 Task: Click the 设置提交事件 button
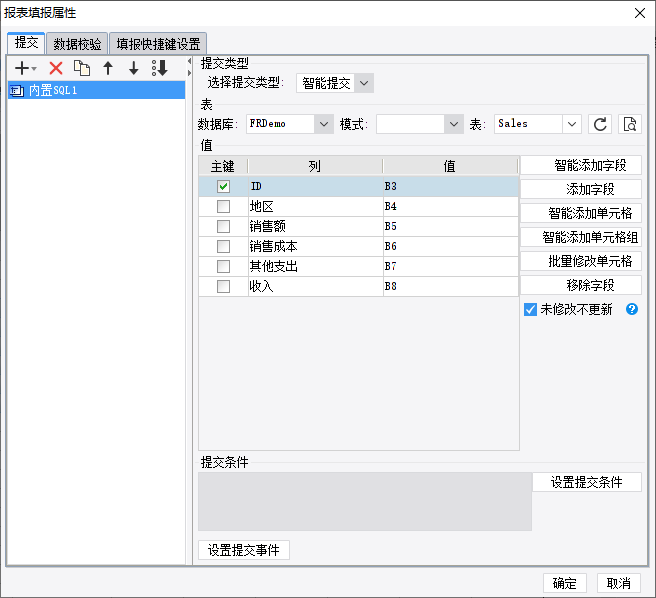coord(243,550)
